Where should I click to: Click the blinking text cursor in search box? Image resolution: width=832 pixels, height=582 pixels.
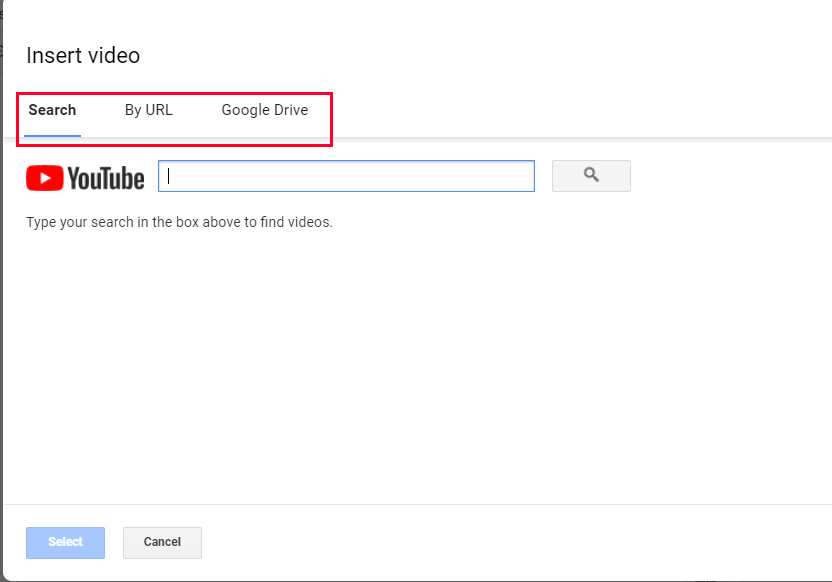tap(169, 176)
